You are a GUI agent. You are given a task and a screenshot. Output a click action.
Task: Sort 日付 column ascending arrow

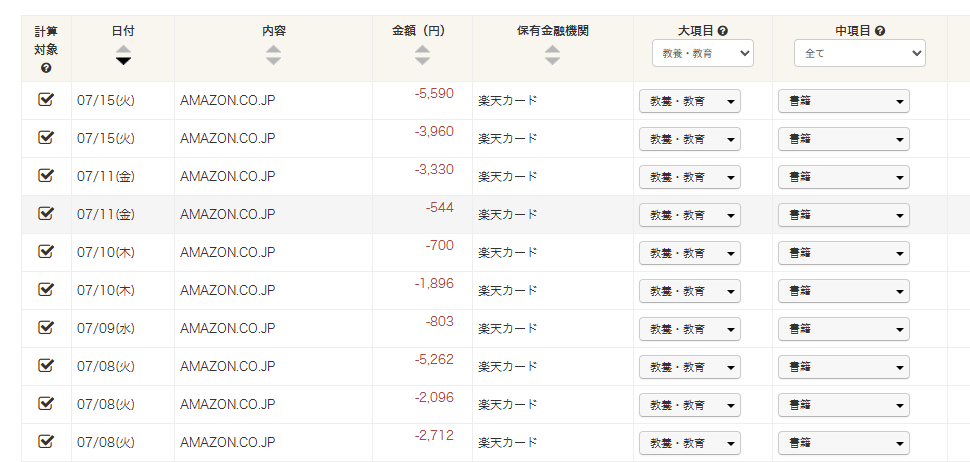[x=123, y=48]
